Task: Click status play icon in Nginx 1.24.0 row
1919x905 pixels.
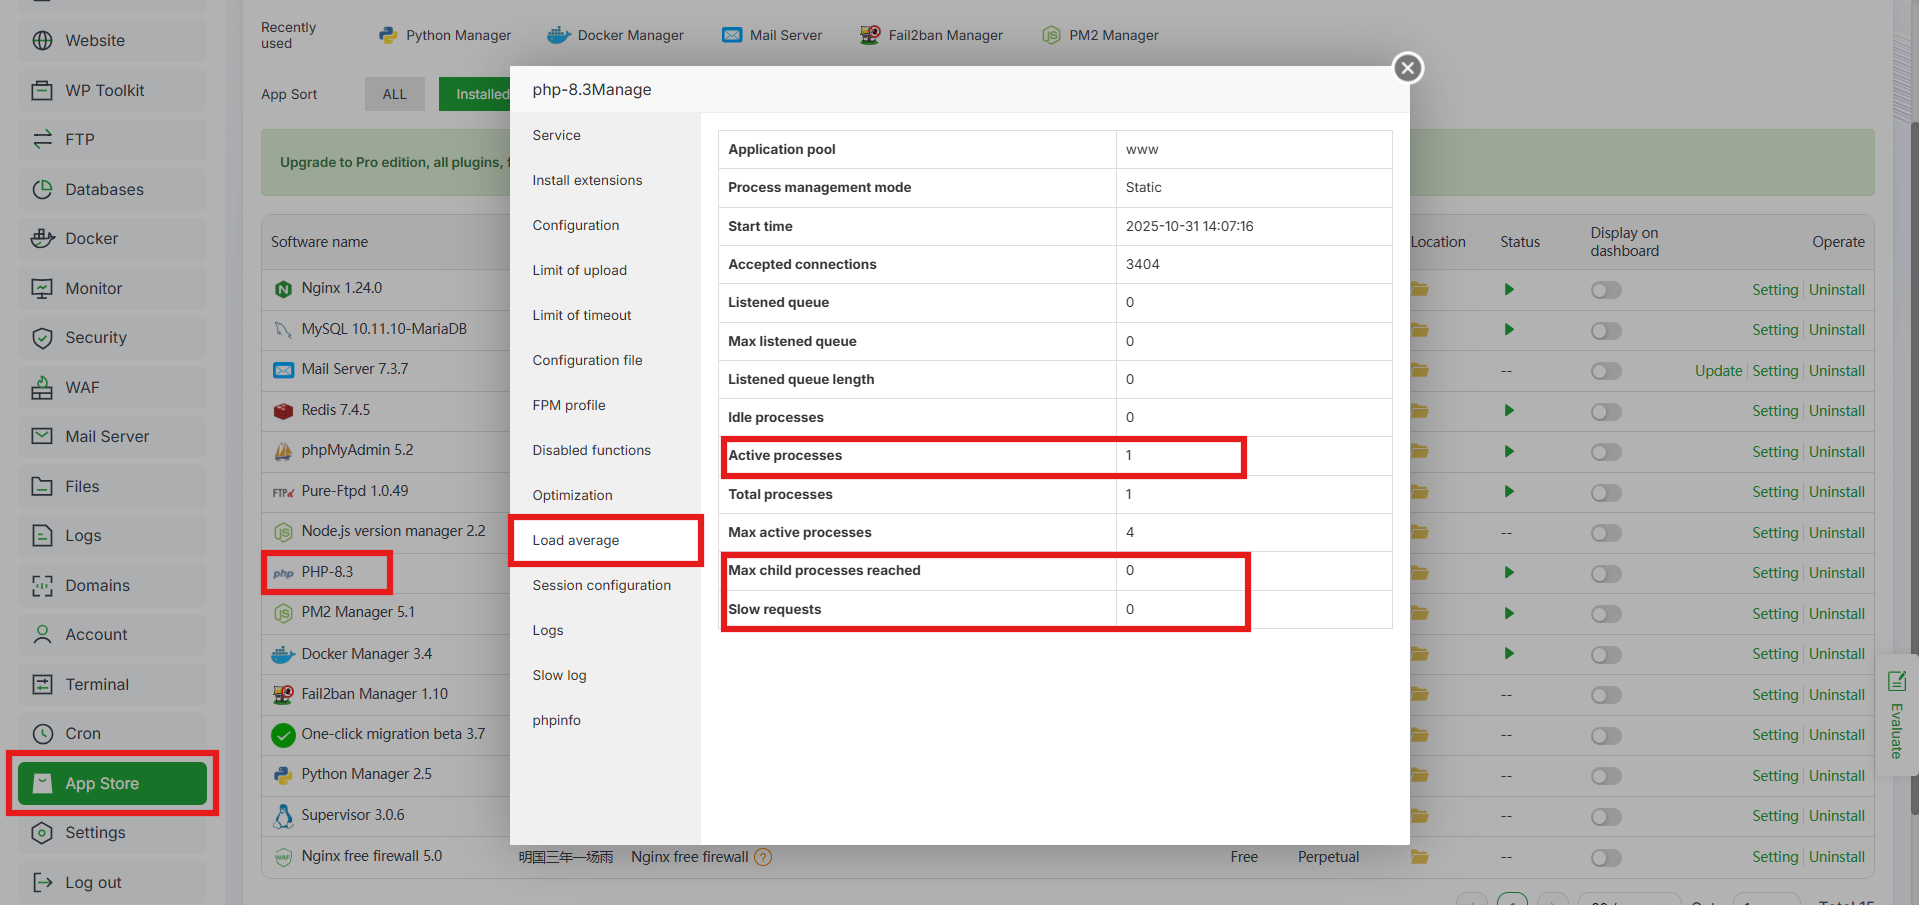Action: point(1509,289)
